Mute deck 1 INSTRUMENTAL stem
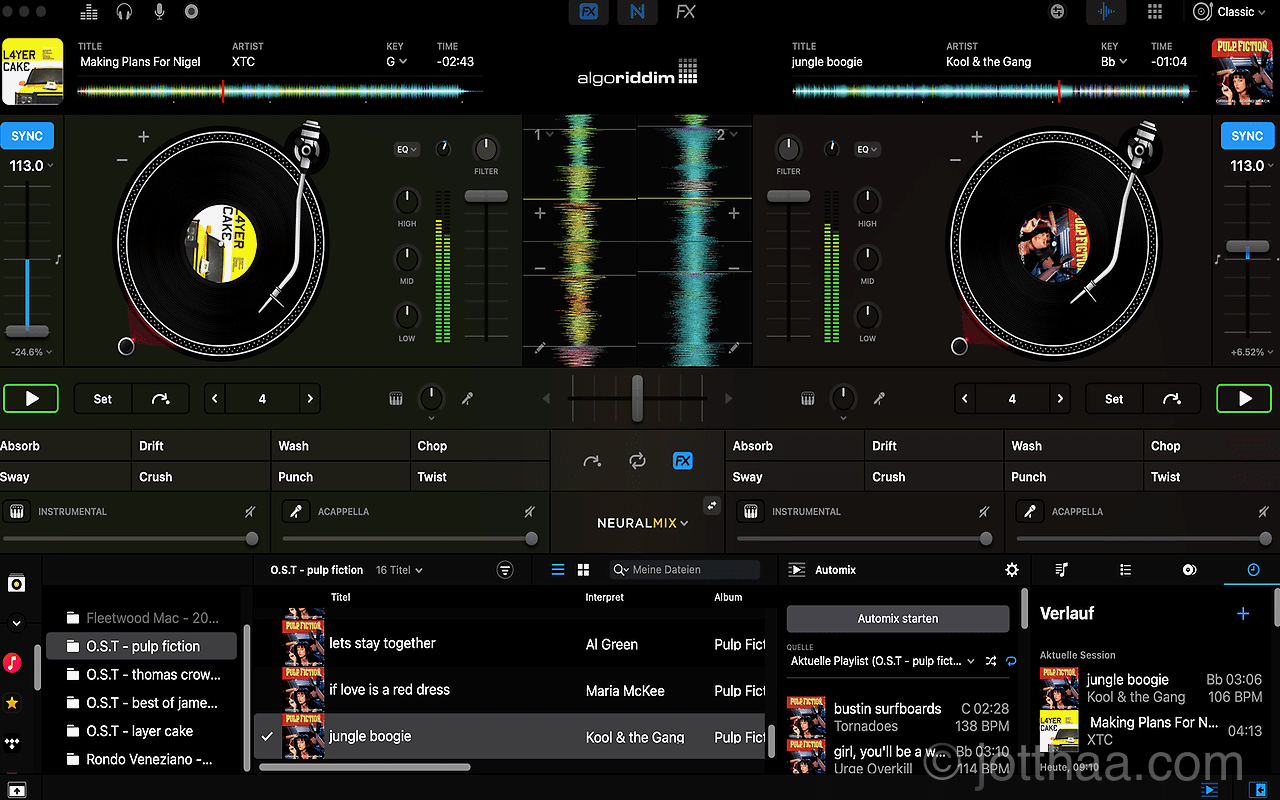 coord(250,512)
